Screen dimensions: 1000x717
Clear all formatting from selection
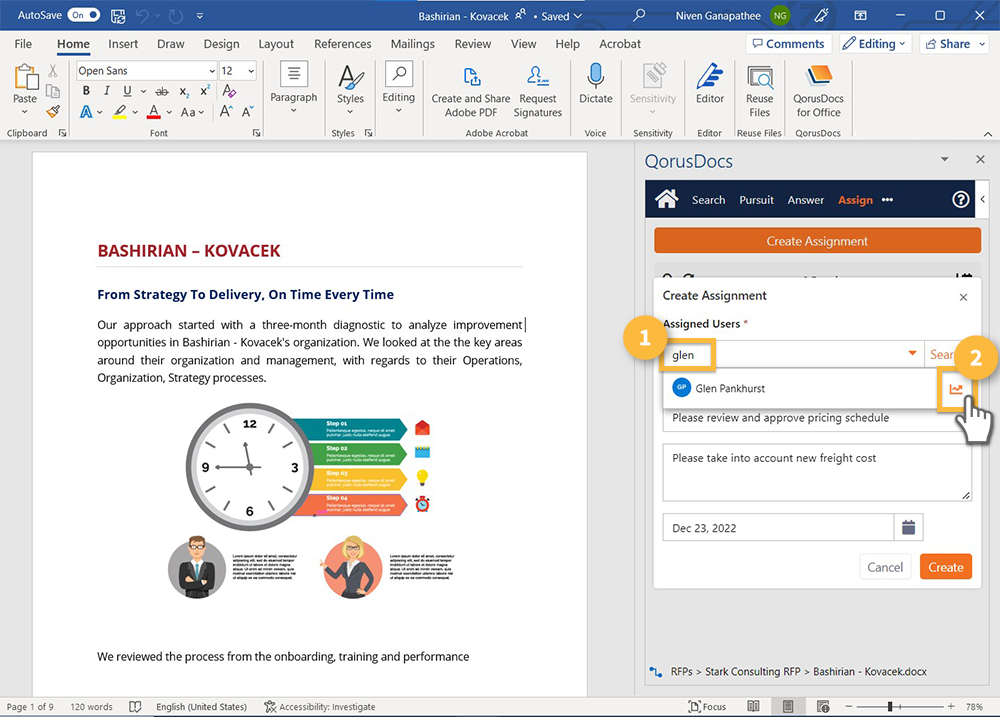coord(229,91)
